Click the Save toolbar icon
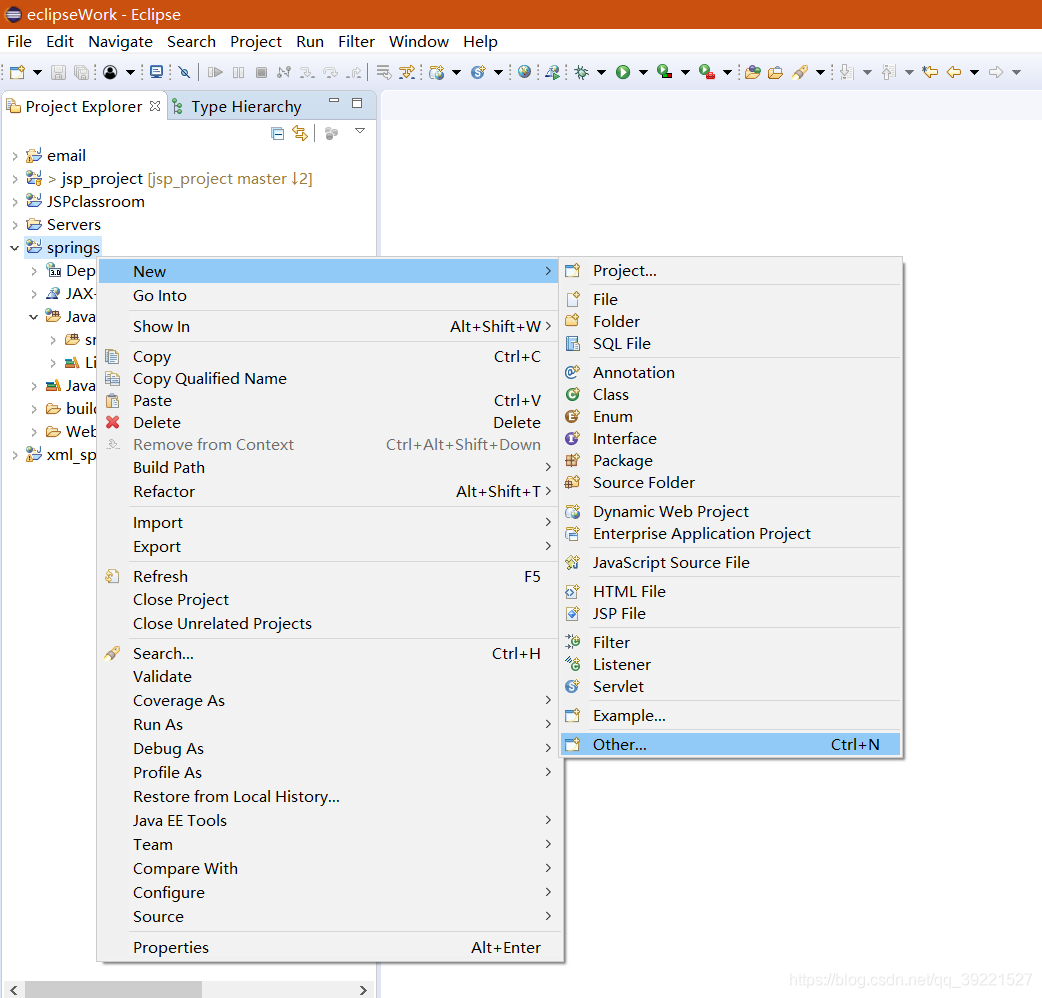Viewport: 1042px width, 998px height. 58,72
